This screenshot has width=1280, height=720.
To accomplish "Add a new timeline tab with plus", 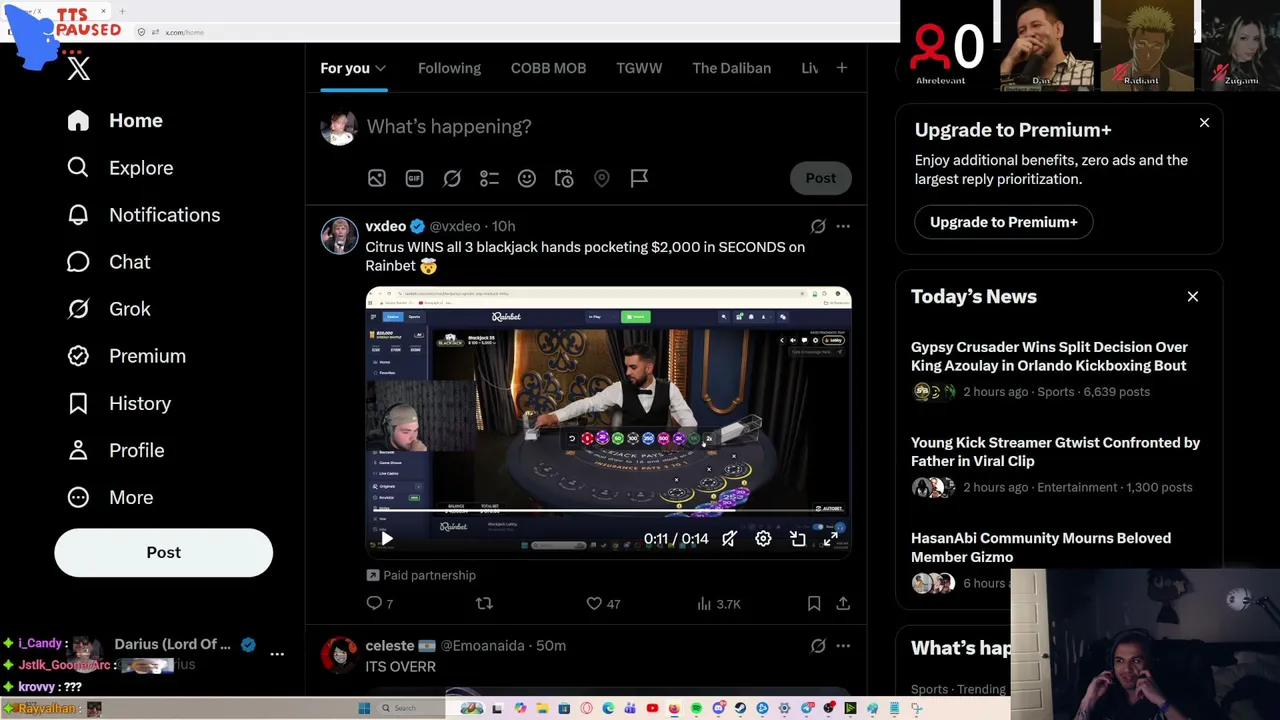I will tap(842, 68).
